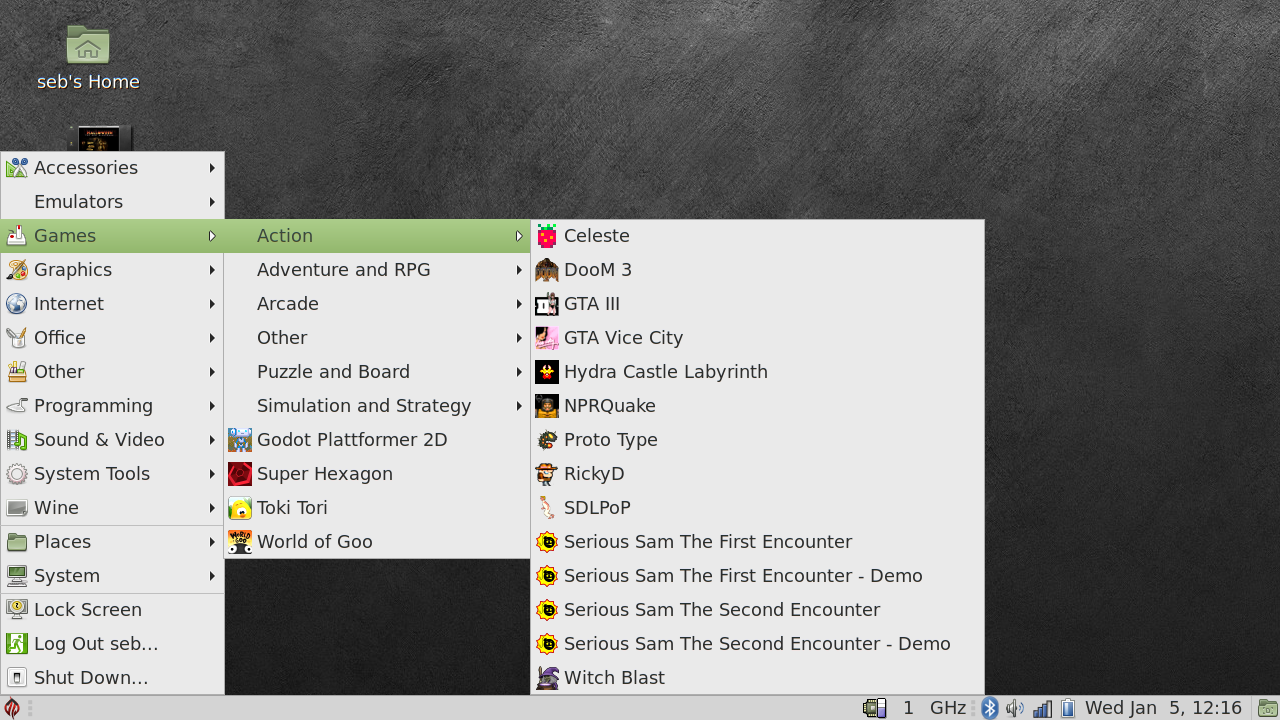Image resolution: width=1280 pixels, height=720 pixels.
Task: Click Lock Screen in the menu
Action: [x=88, y=610]
